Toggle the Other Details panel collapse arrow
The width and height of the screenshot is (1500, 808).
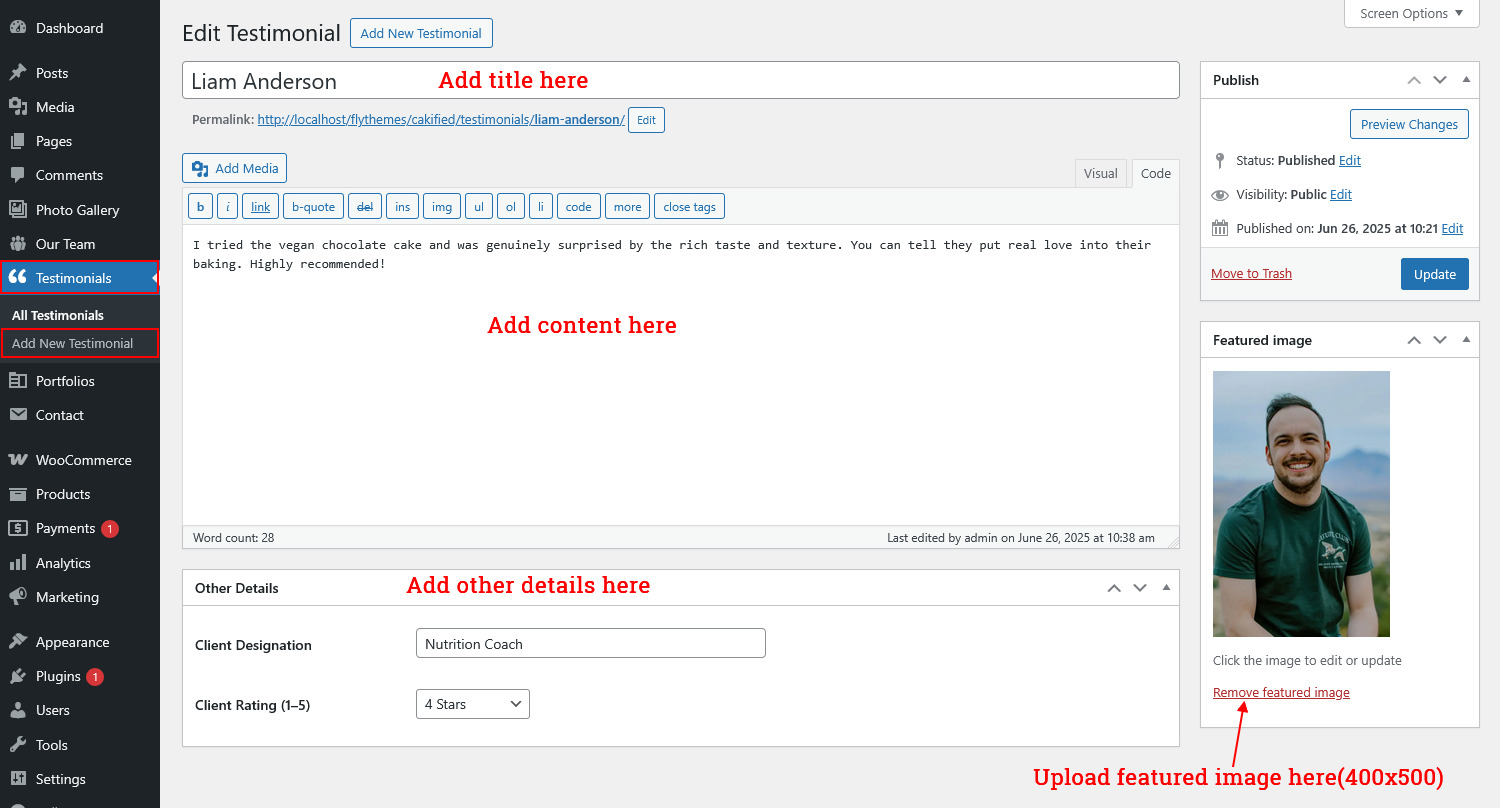1166,588
